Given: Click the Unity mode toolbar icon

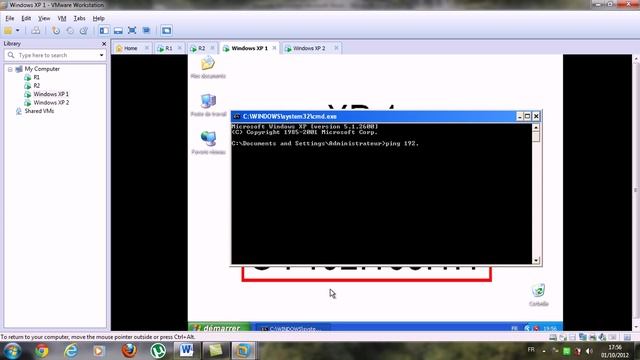Looking at the screenshot, I should (146, 31).
